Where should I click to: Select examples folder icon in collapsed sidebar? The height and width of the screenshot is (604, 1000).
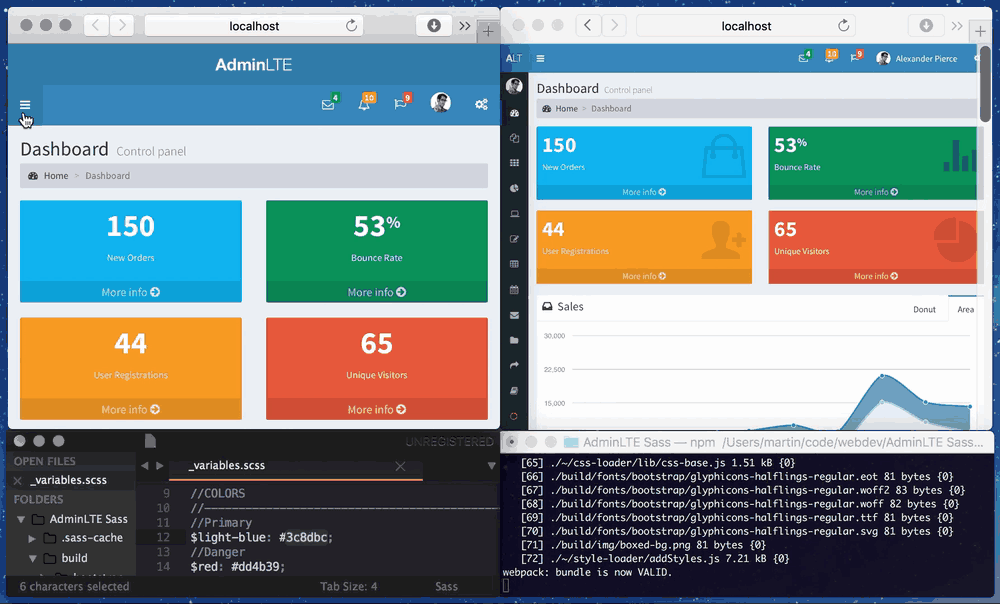coord(514,340)
